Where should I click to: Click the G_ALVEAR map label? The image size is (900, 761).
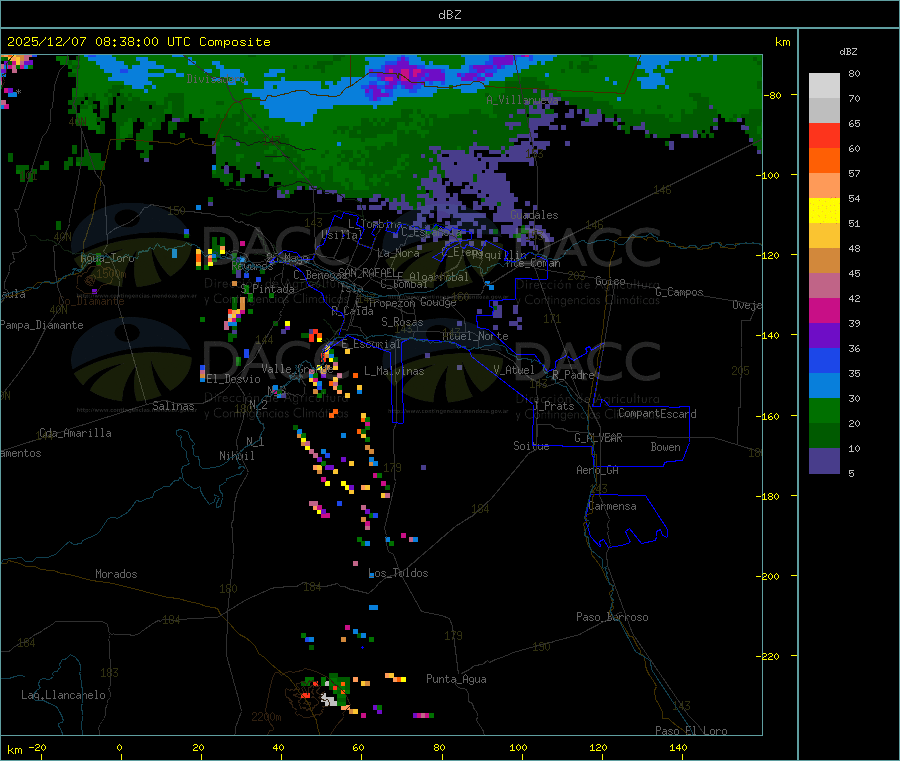tap(598, 438)
